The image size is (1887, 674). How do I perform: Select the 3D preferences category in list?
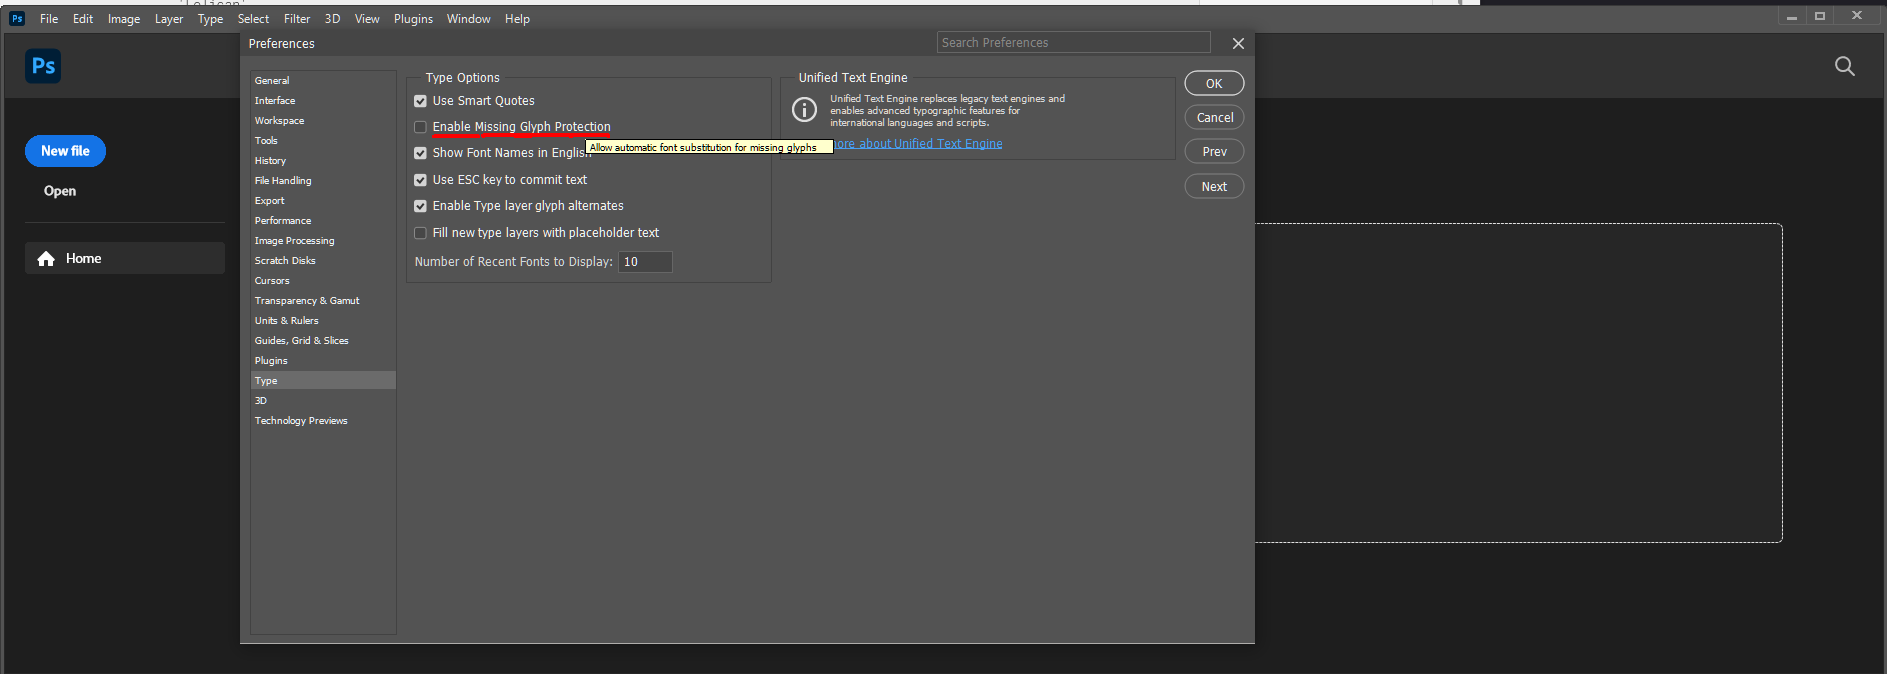coord(323,401)
